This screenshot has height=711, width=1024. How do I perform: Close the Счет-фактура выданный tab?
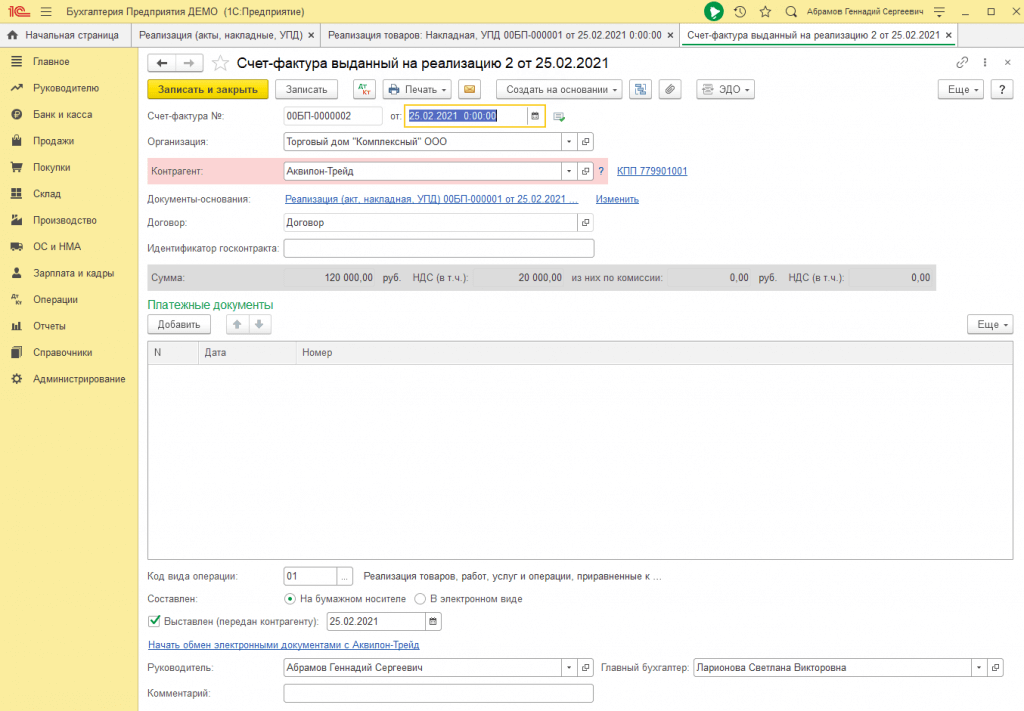pos(948,35)
